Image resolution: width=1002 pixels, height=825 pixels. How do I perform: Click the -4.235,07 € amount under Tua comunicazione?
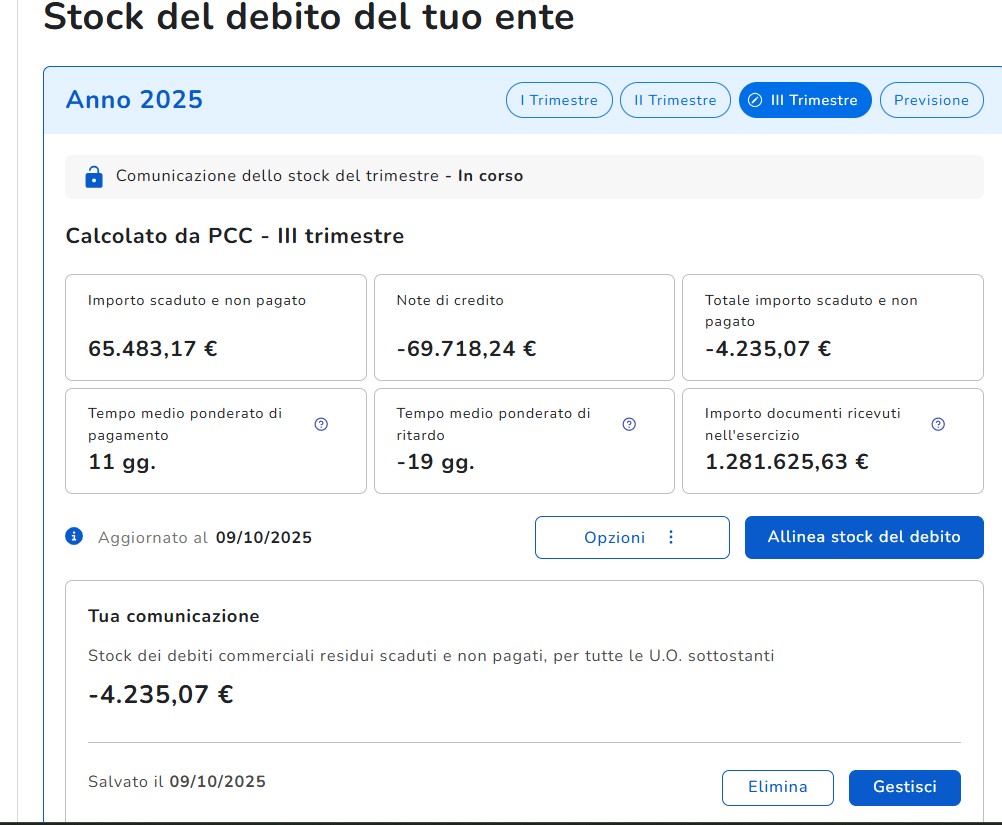(161, 694)
